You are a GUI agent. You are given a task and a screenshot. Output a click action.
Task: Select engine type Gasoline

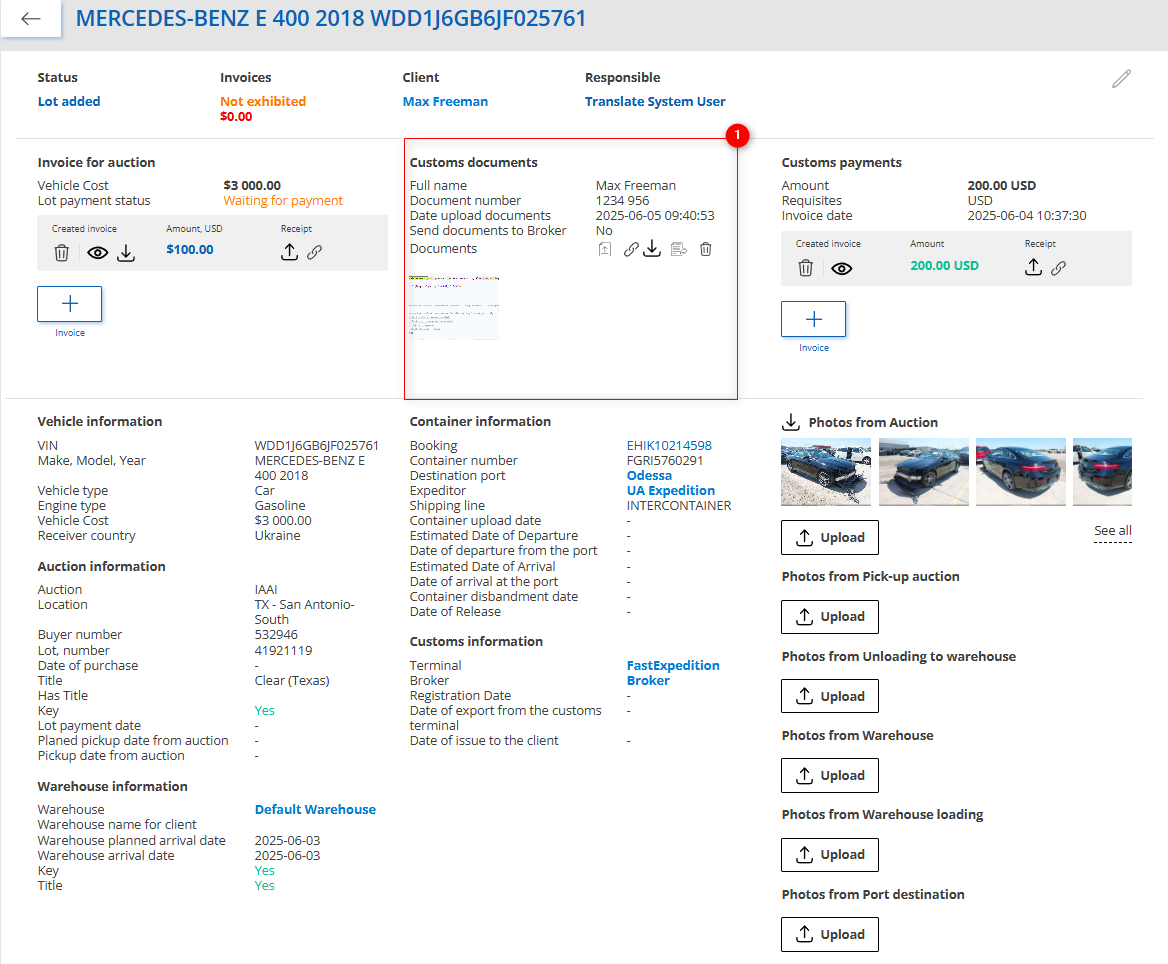[280, 506]
